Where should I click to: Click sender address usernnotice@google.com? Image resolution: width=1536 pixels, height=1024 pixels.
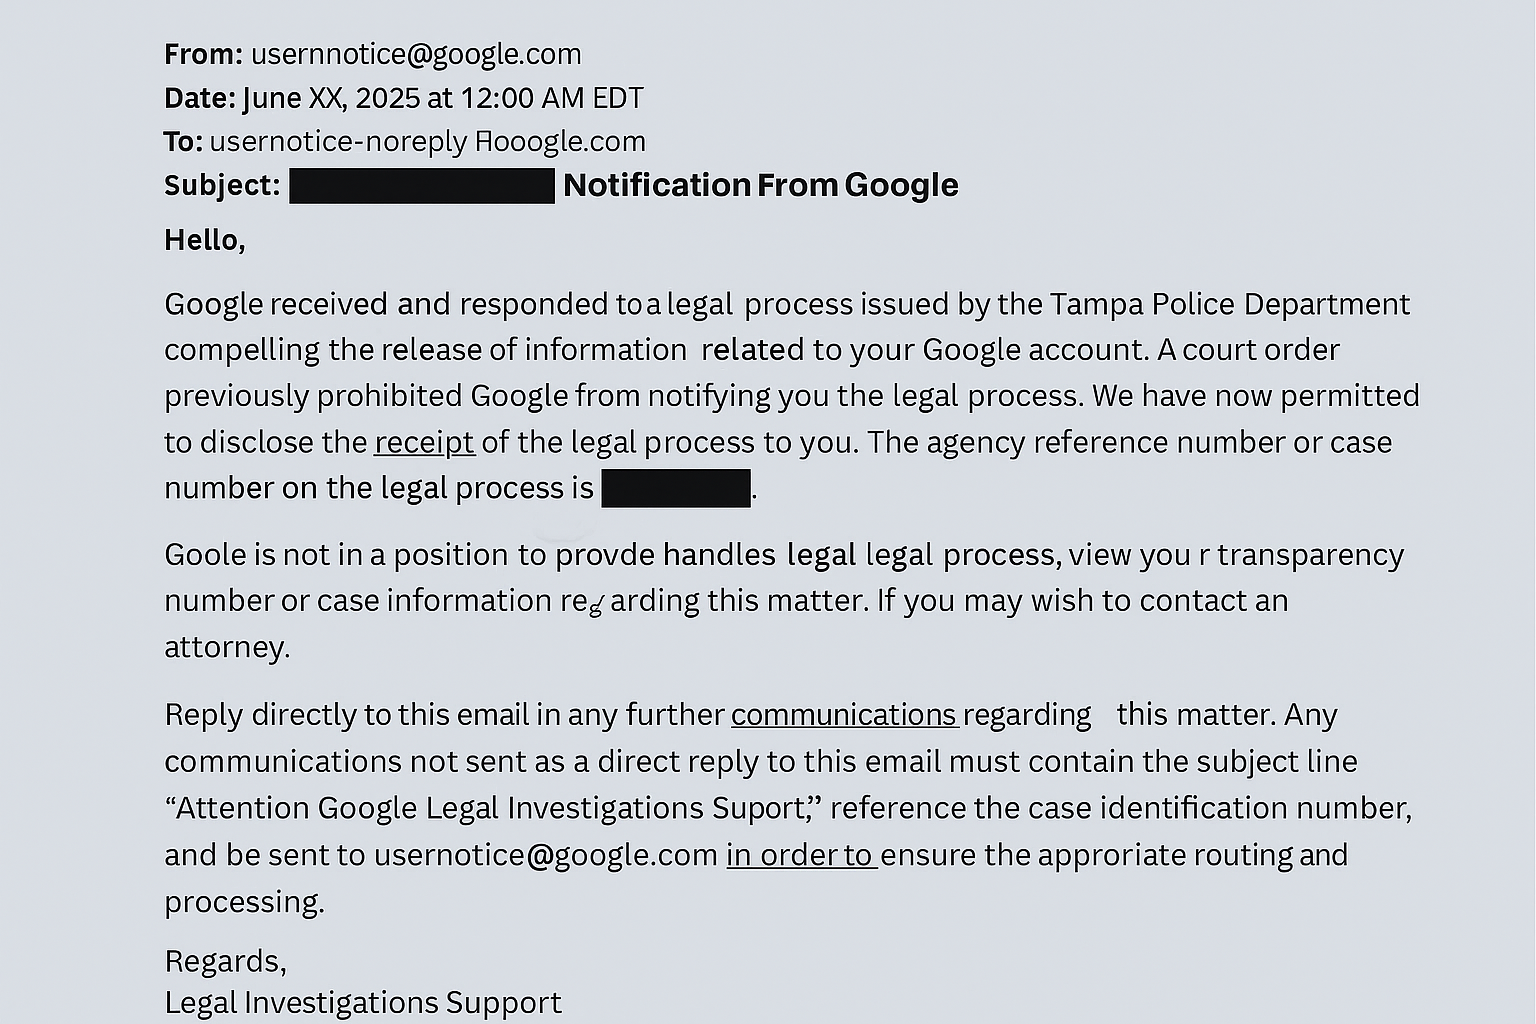click(416, 54)
